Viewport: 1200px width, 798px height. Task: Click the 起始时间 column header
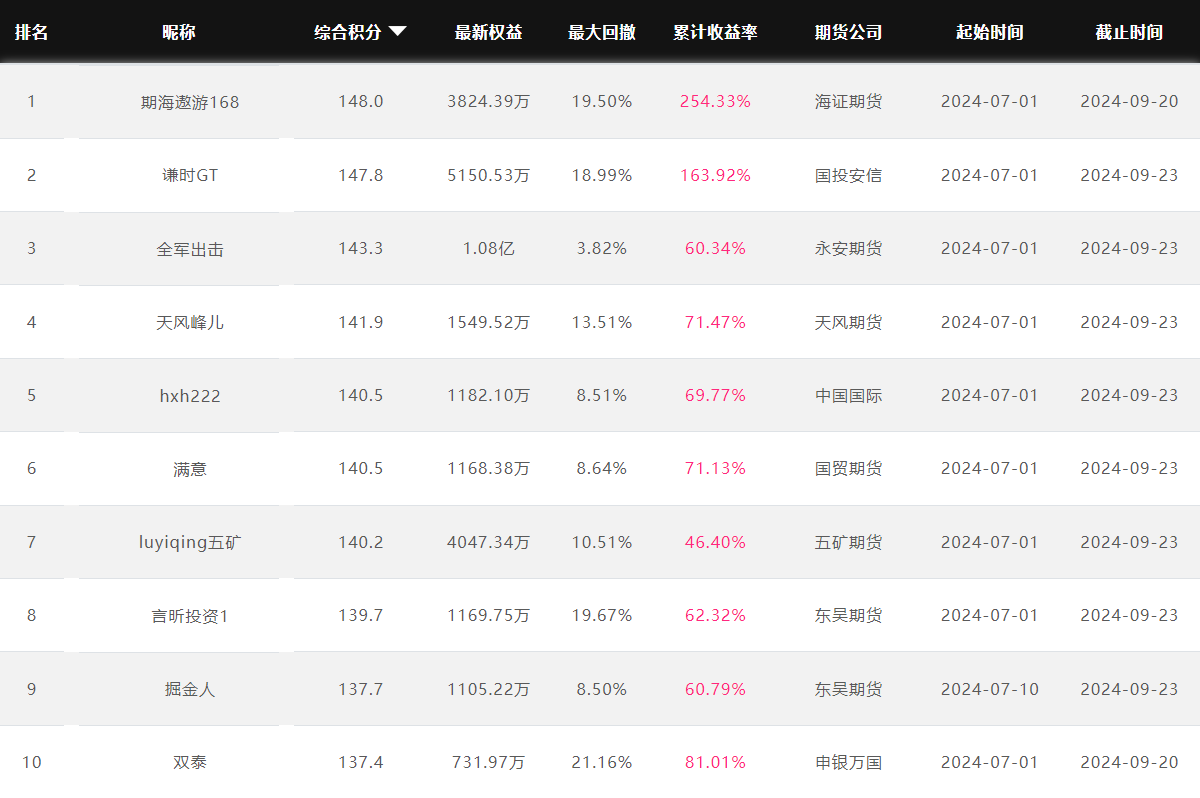pos(989,32)
